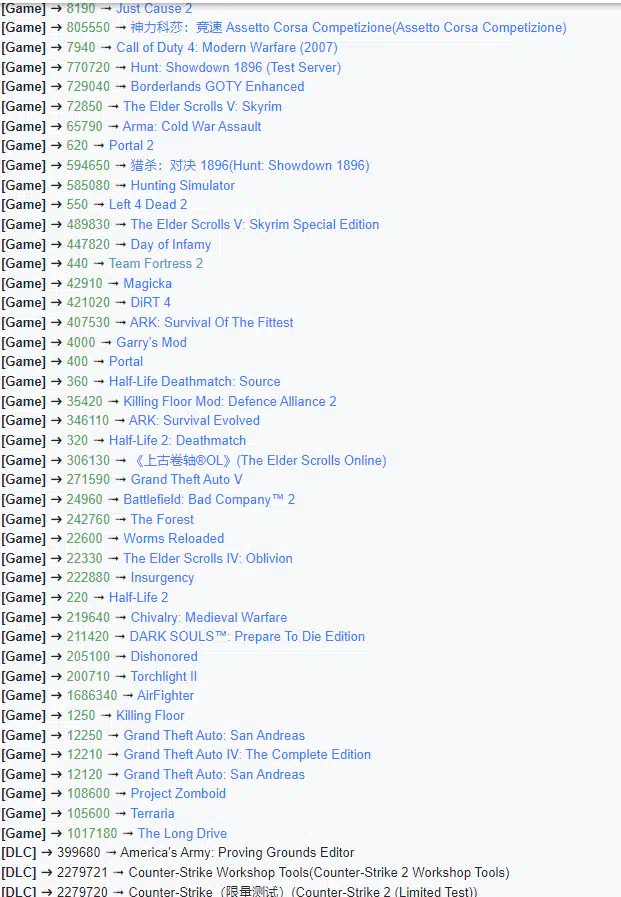
Task: Click Battlefield: Bad Company 2 link
Action: tap(209, 499)
